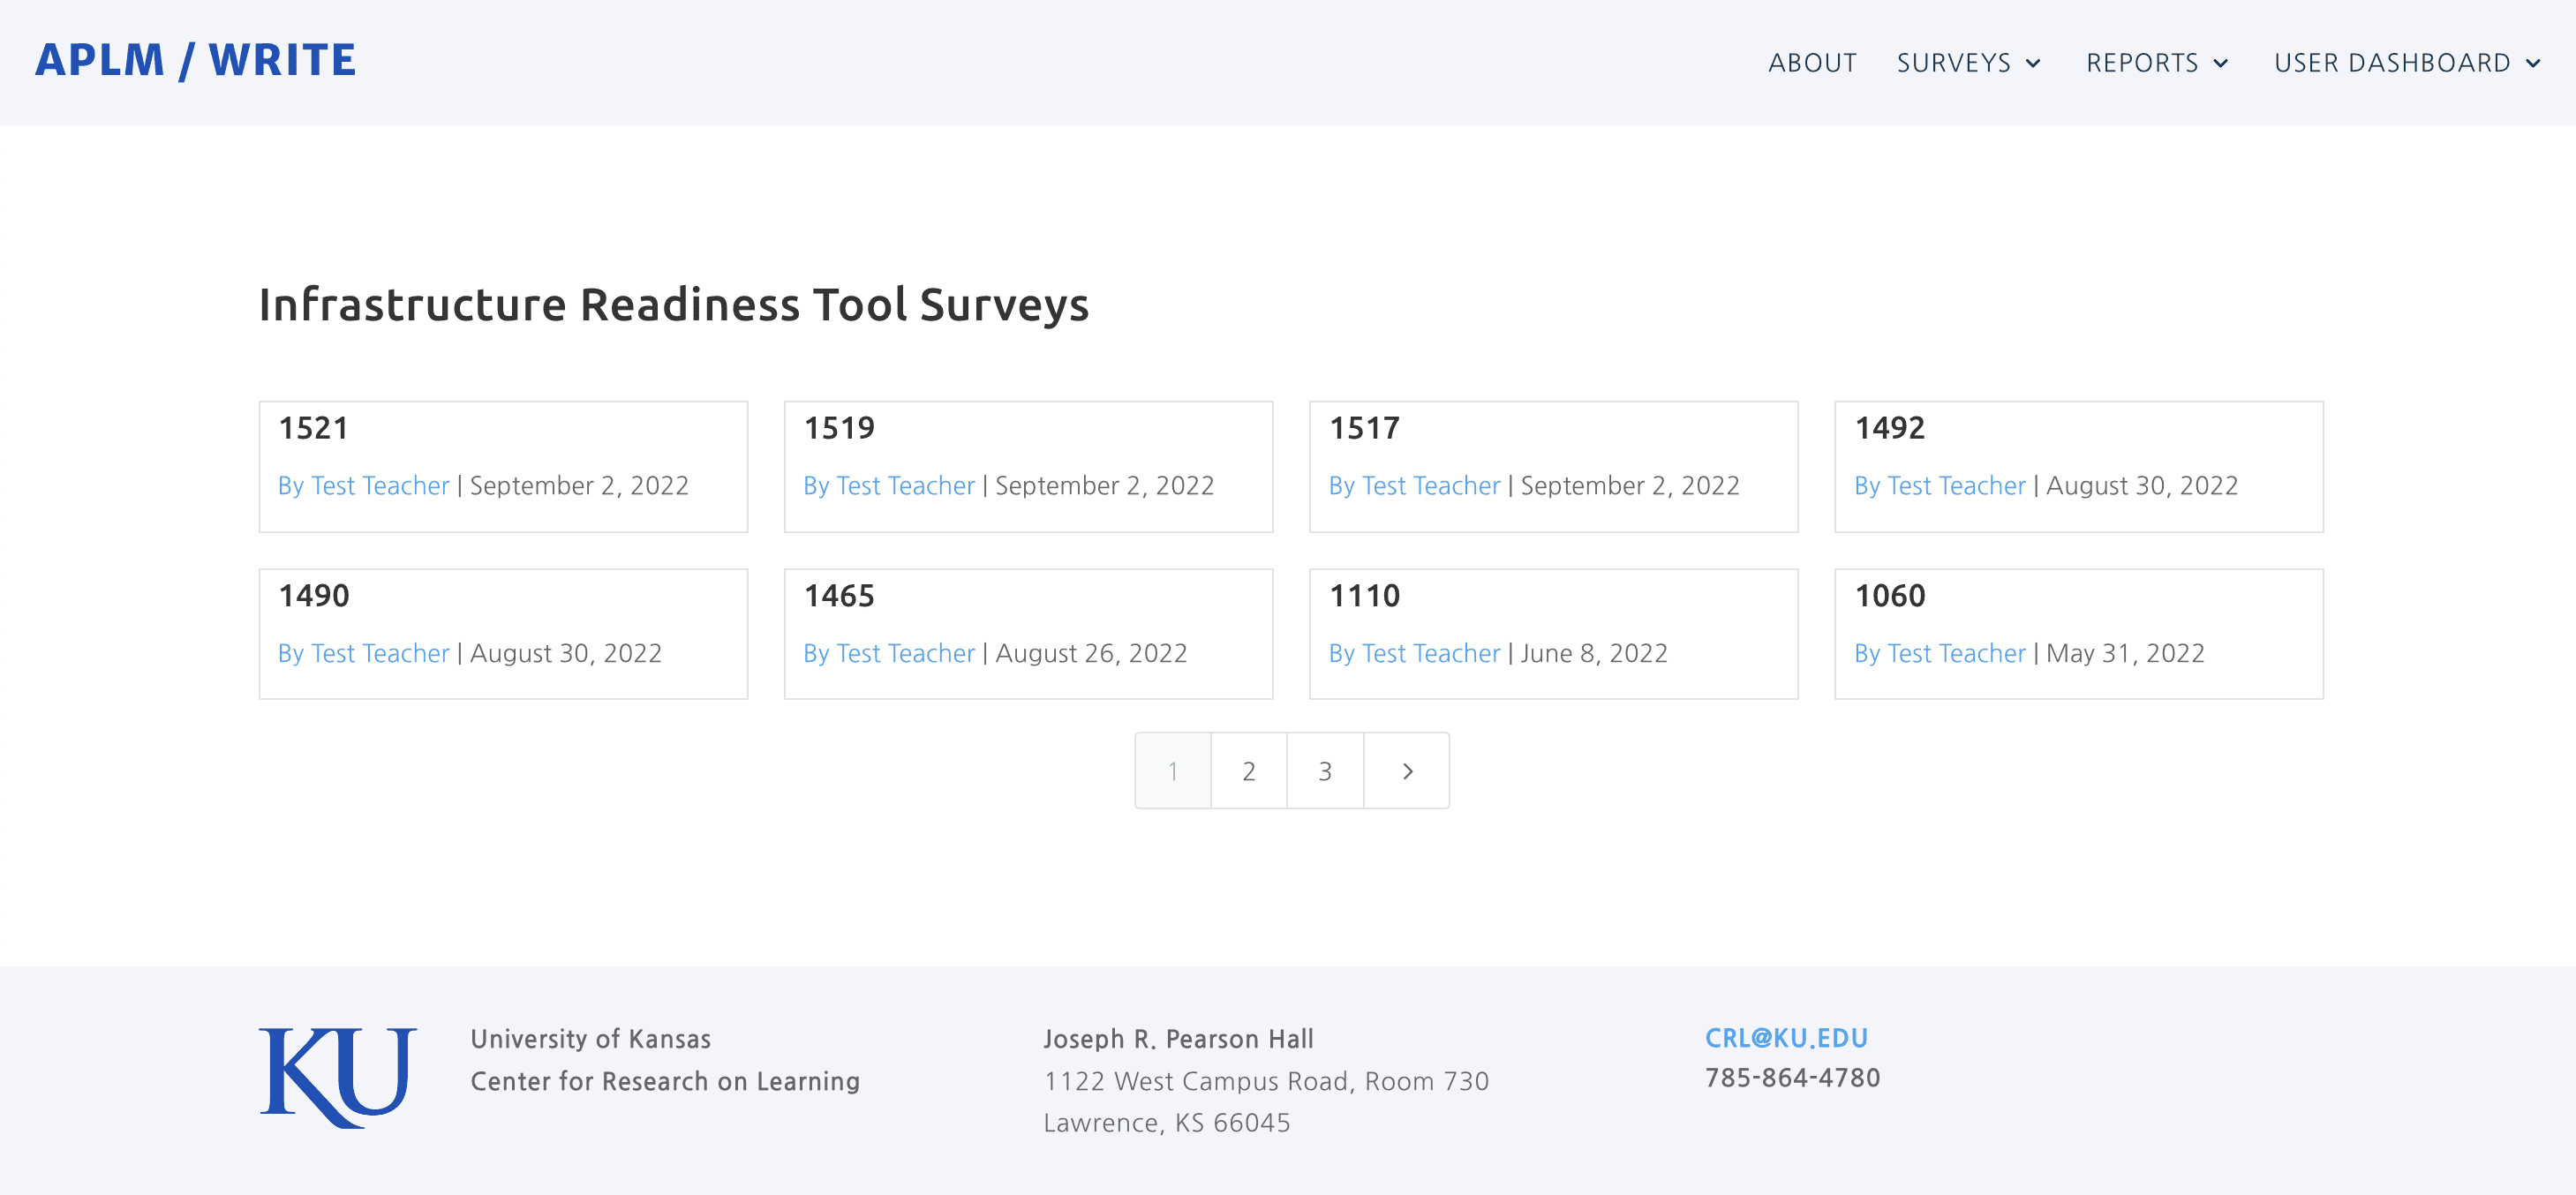The height and width of the screenshot is (1195, 2576).
Task: Go to pagination page 3
Action: (1324, 771)
